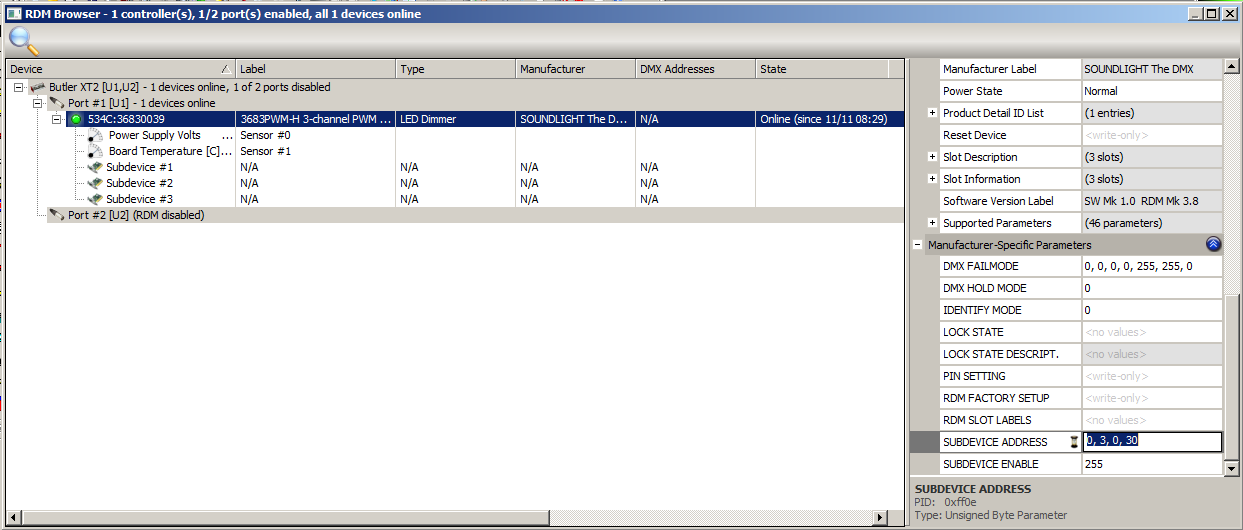The height and width of the screenshot is (530, 1243).
Task: Sort by the DMX Addresses column header
Action: pyautogui.click(x=695, y=69)
